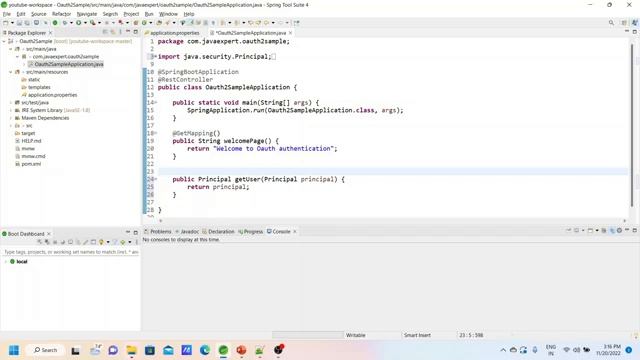The image size is (640, 360).
Task: Click the Open Type toolbar icon
Action: coord(159,23)
